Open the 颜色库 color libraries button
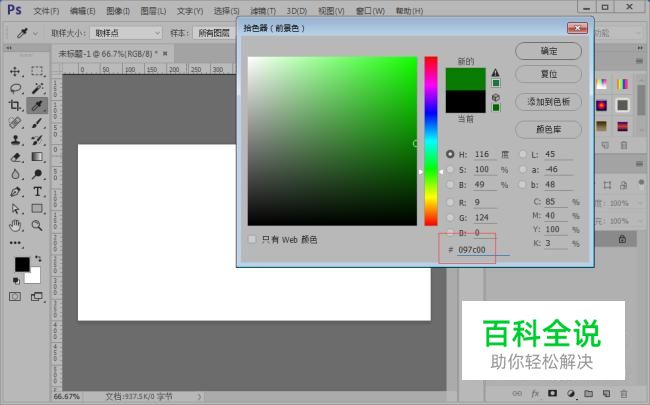The height and width of the screenshot is (405, 650). pyautogui.click(x=548, y=129)
